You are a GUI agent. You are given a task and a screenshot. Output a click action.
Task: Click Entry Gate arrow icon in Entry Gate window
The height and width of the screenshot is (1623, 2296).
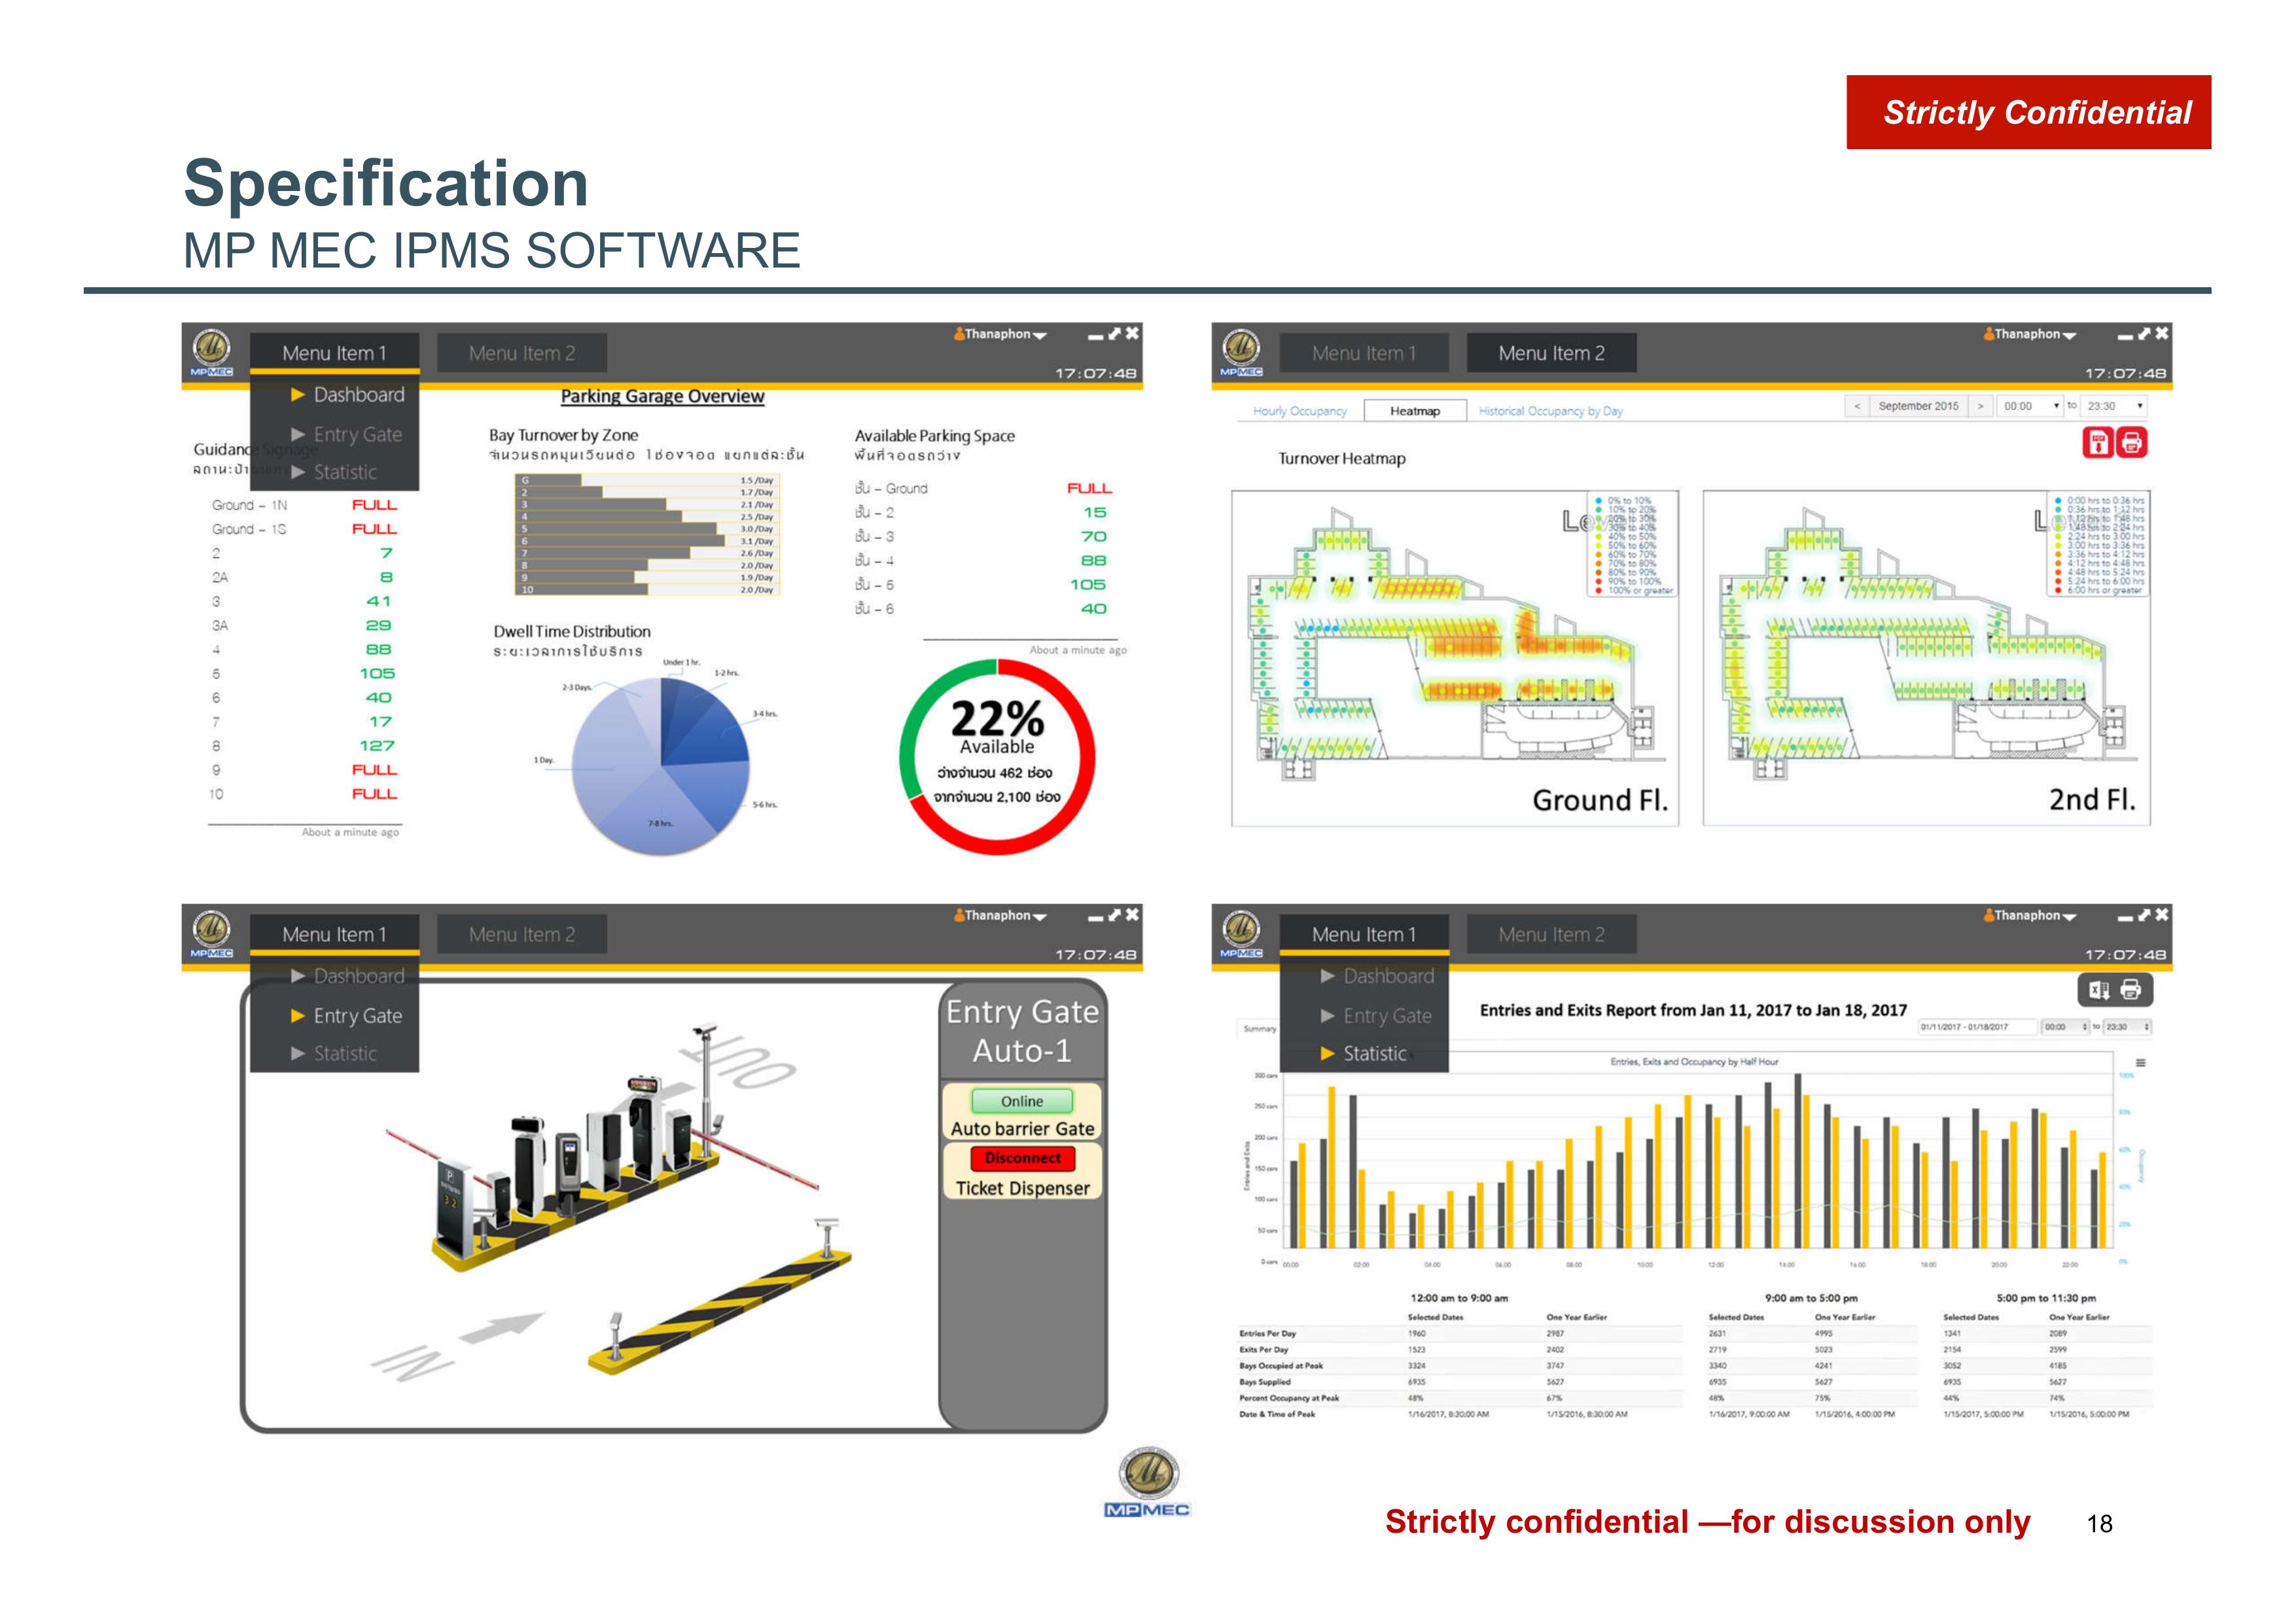click(297, 1016)
